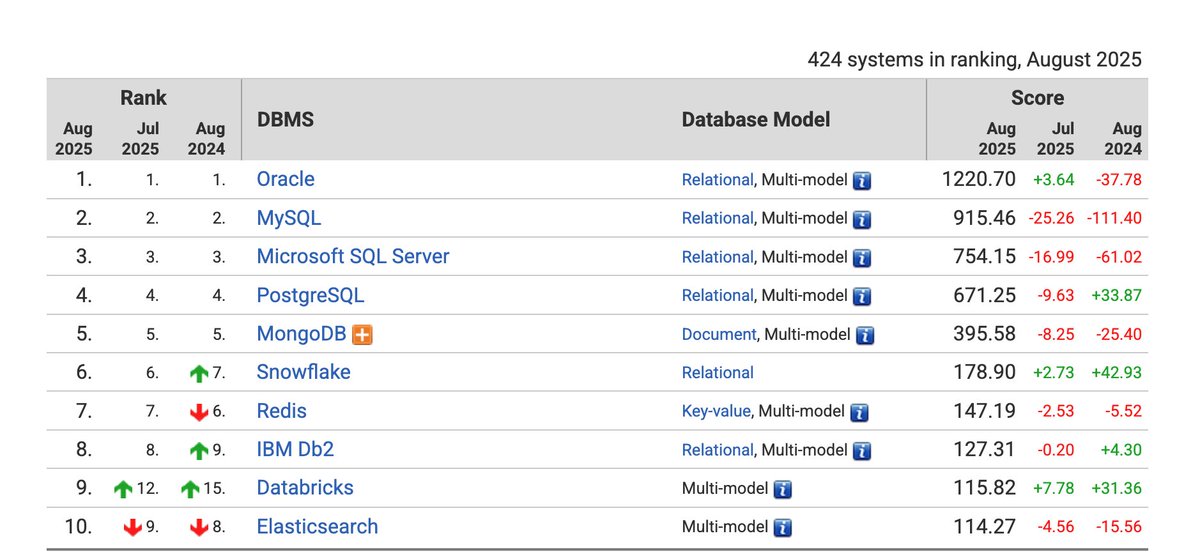Click the info icon in Microsoft SQL Server's row
Screen dimensions: 1200x552
[862, 258]
